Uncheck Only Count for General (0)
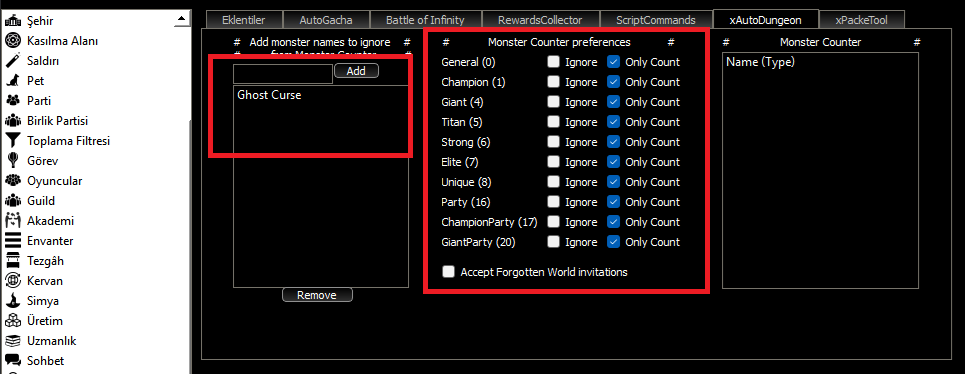 click(614, 62)
